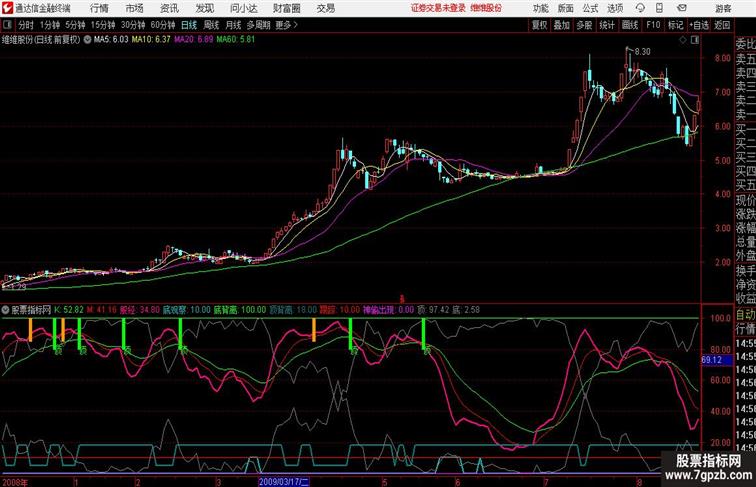The width and height of the screenshot is (756, 487).
Task: Switch to the 15分钟 period tab
Action: pos(103,25)
